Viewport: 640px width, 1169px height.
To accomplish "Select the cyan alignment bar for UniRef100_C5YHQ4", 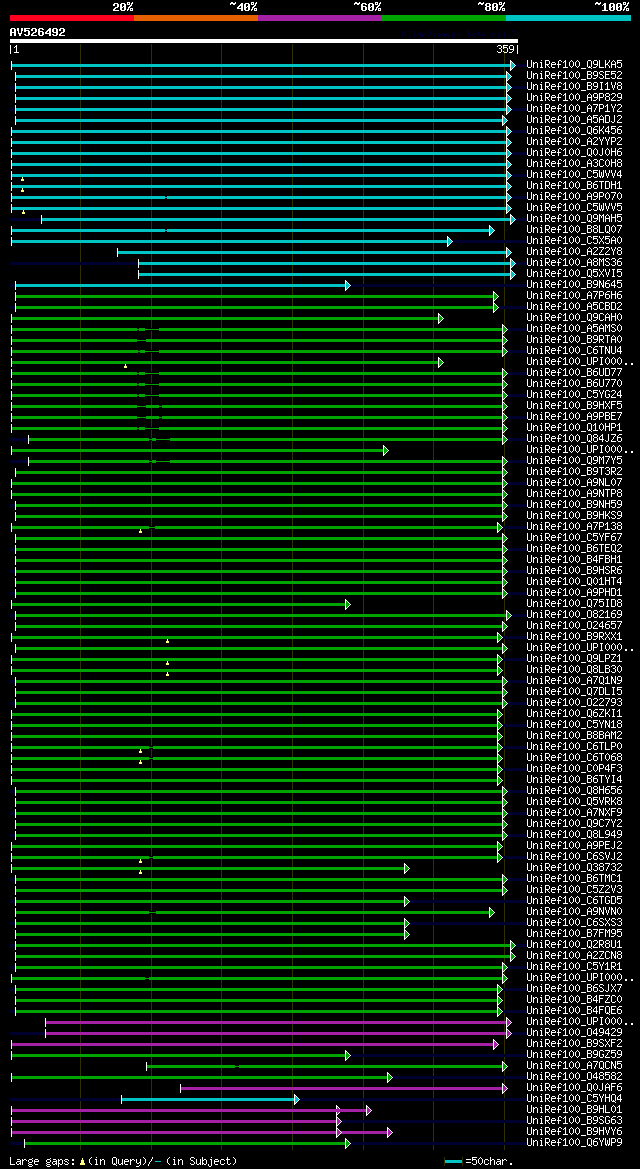I will 210,1099.
